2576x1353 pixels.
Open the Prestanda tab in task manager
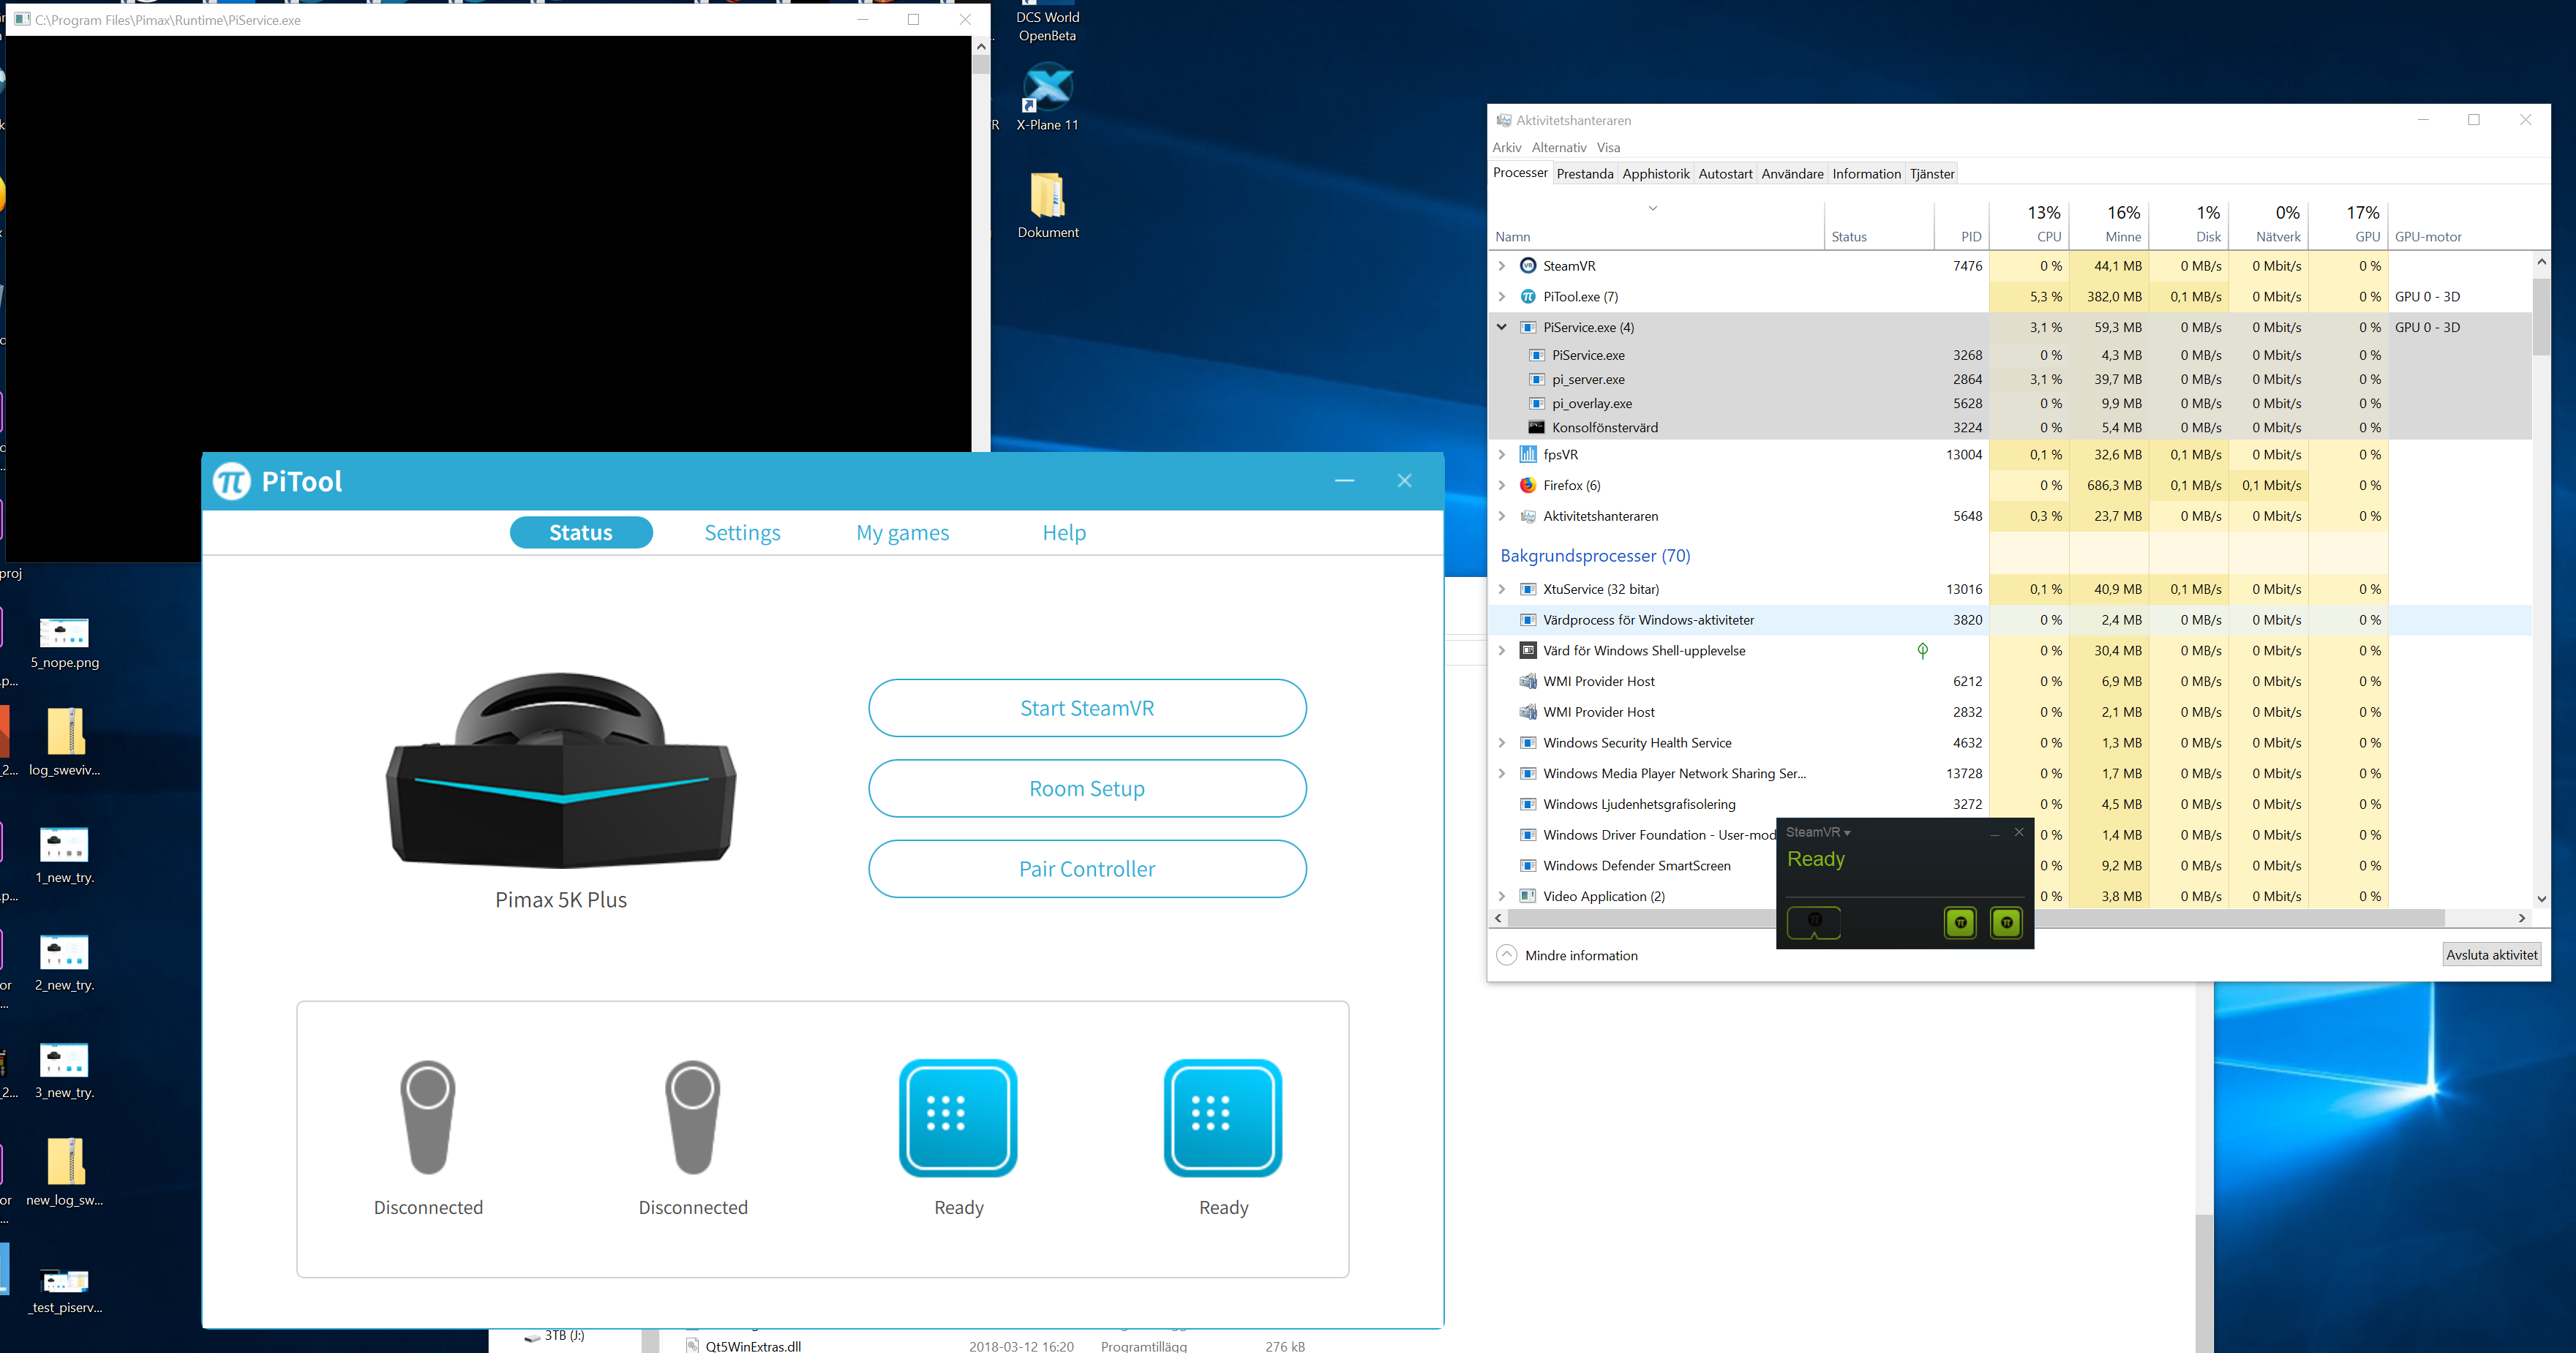tap(1585, 173)
